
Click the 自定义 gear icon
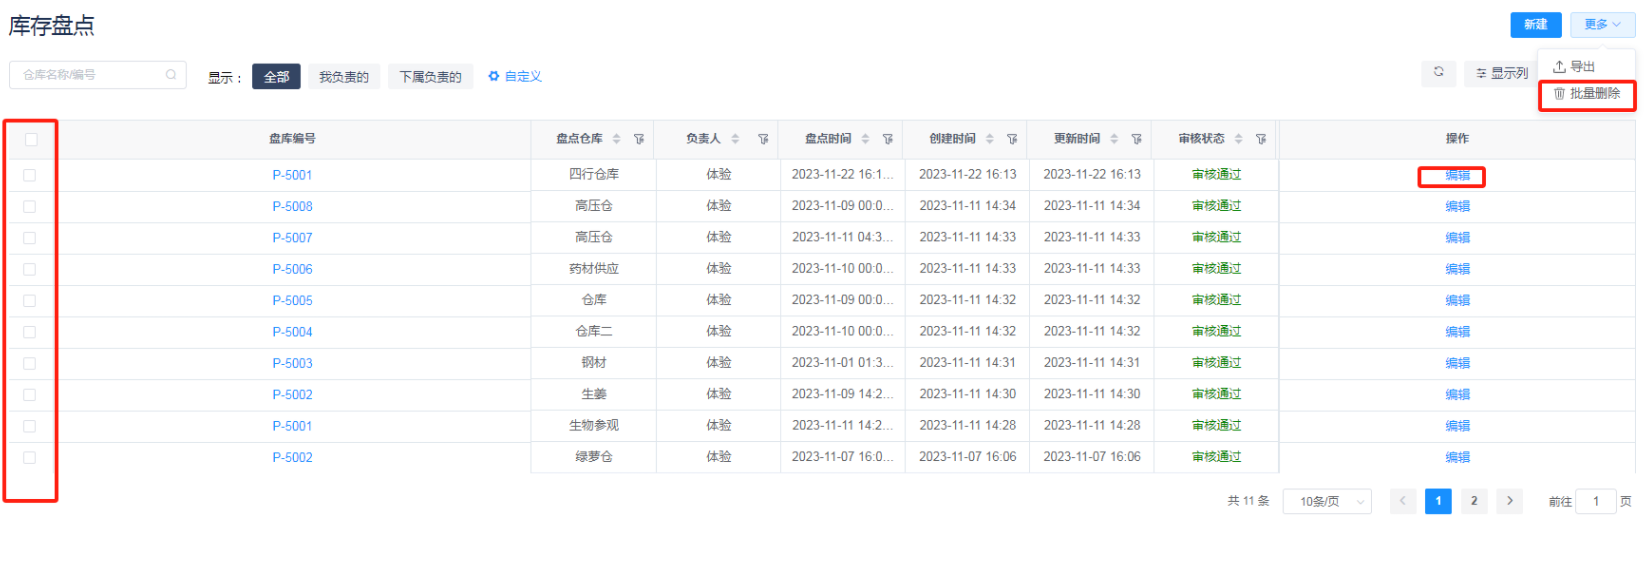click(x=494, y=76)
